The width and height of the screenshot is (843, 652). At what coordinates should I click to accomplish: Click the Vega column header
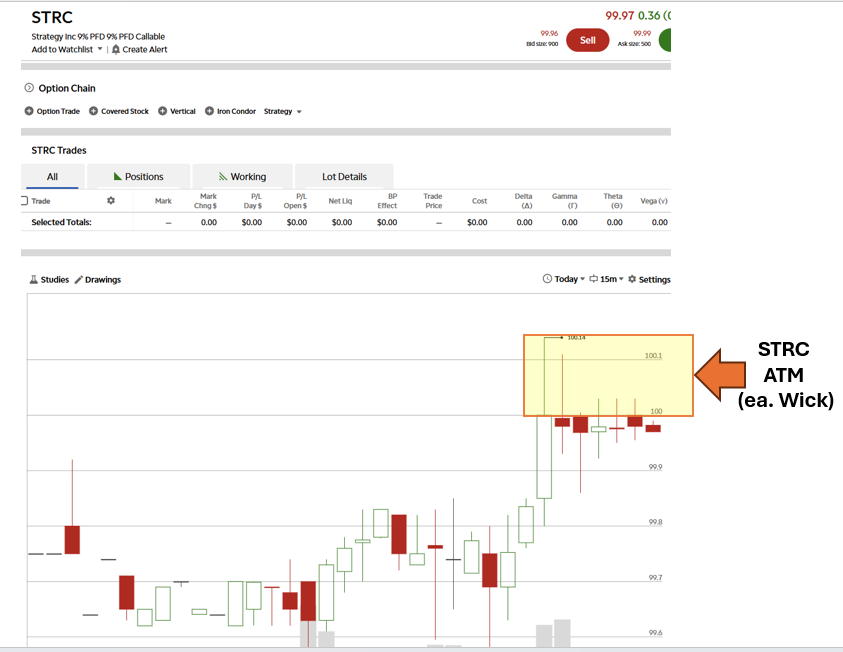654,201
